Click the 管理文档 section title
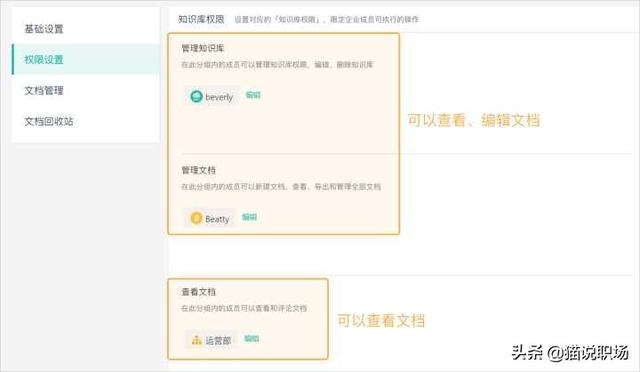 [198, 170]
